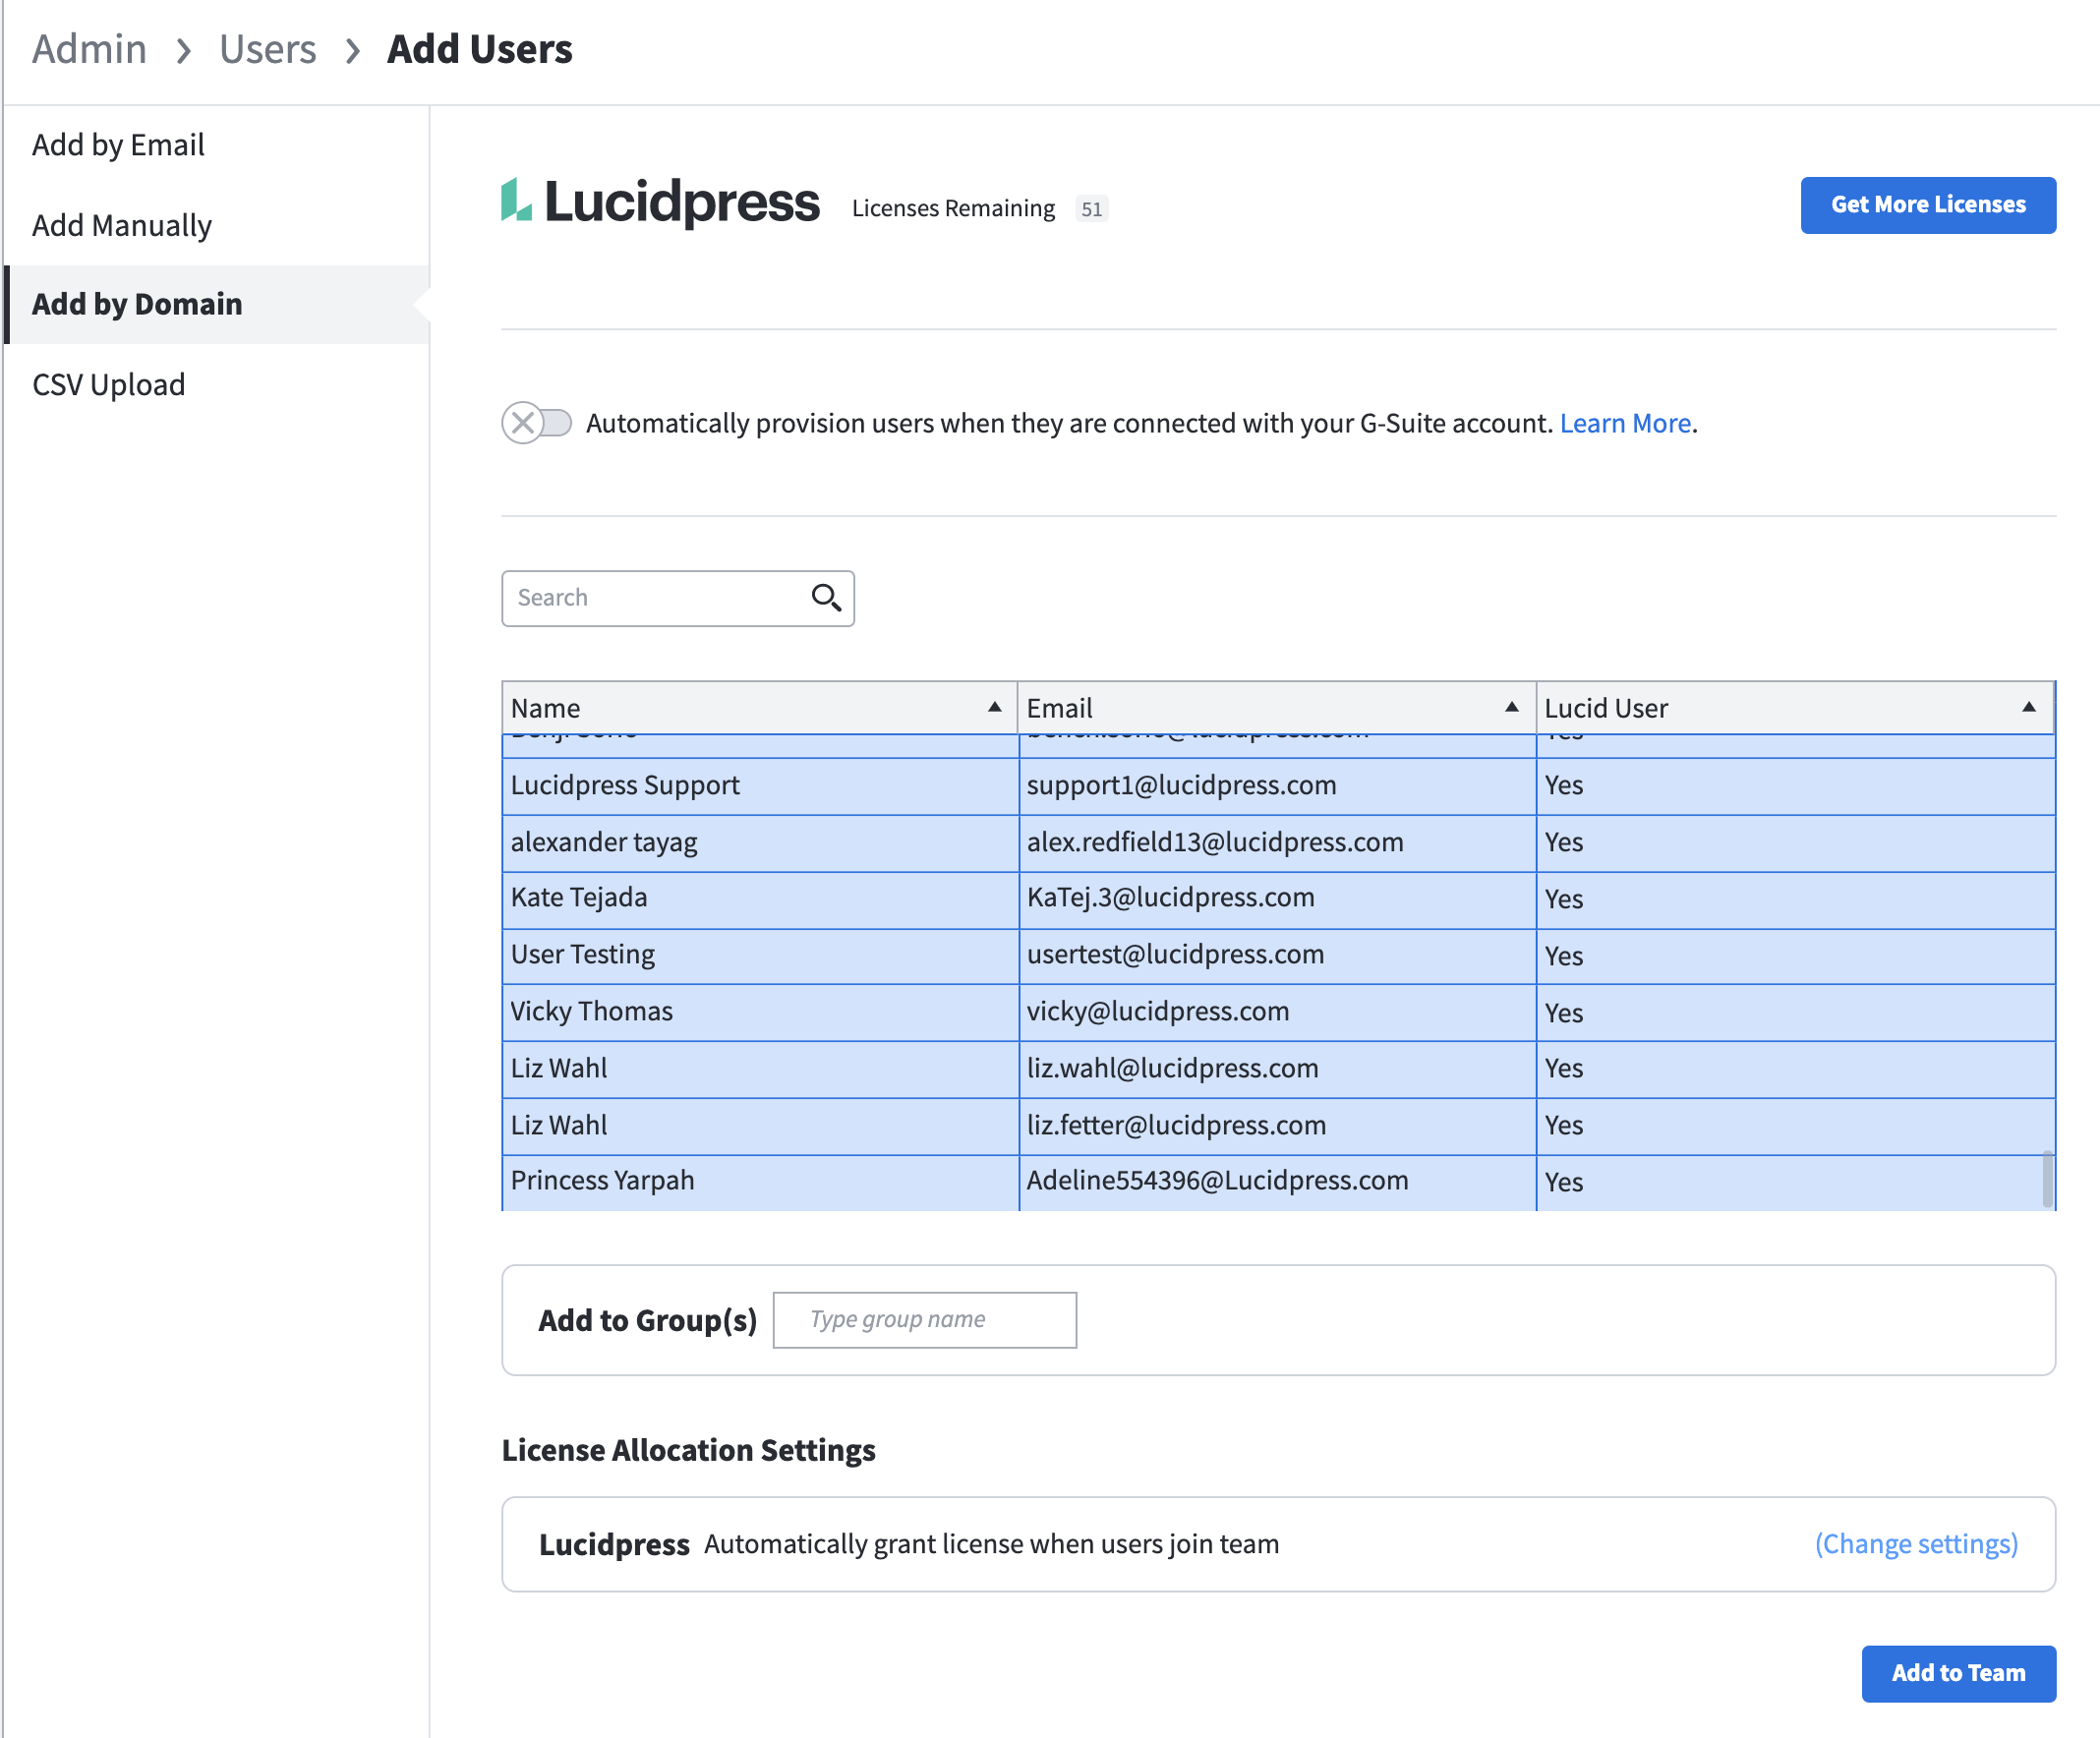
Task: Open CSV Upload section
Action: coord(108,385)
